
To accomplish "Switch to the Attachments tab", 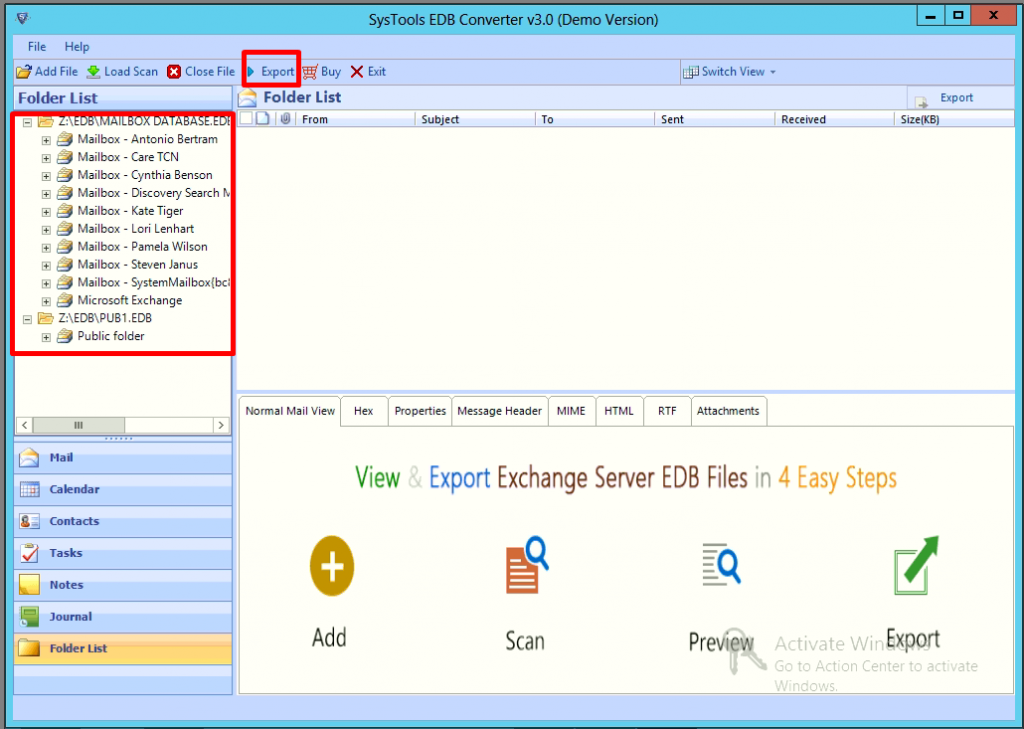I will (x=728, y=412).
